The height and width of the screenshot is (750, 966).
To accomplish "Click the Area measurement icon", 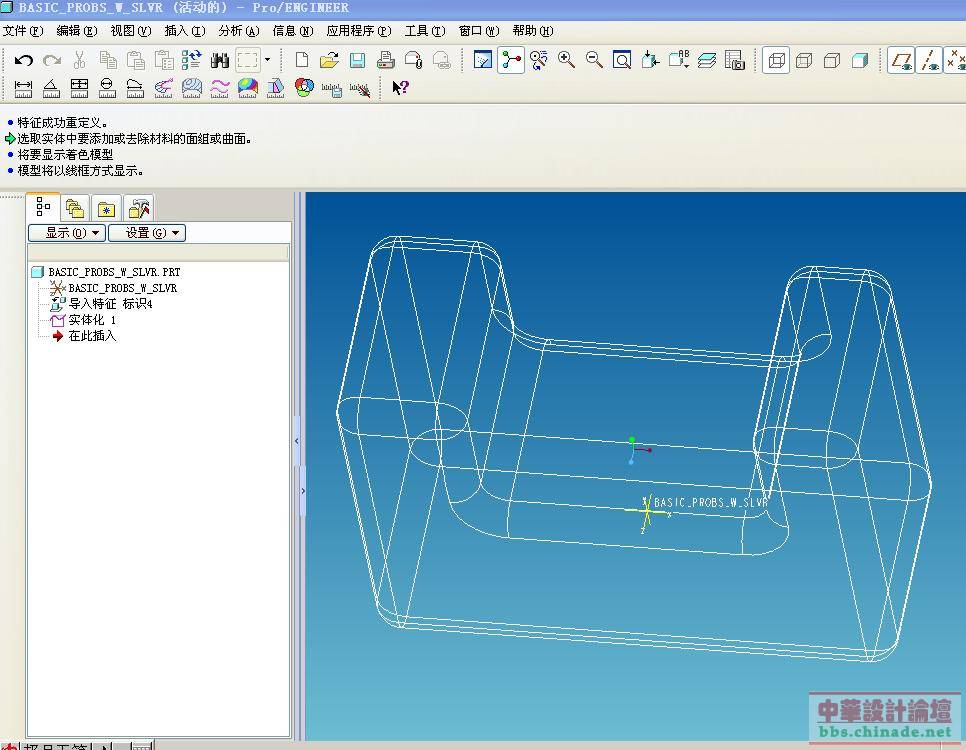I will tap(79, 88).
